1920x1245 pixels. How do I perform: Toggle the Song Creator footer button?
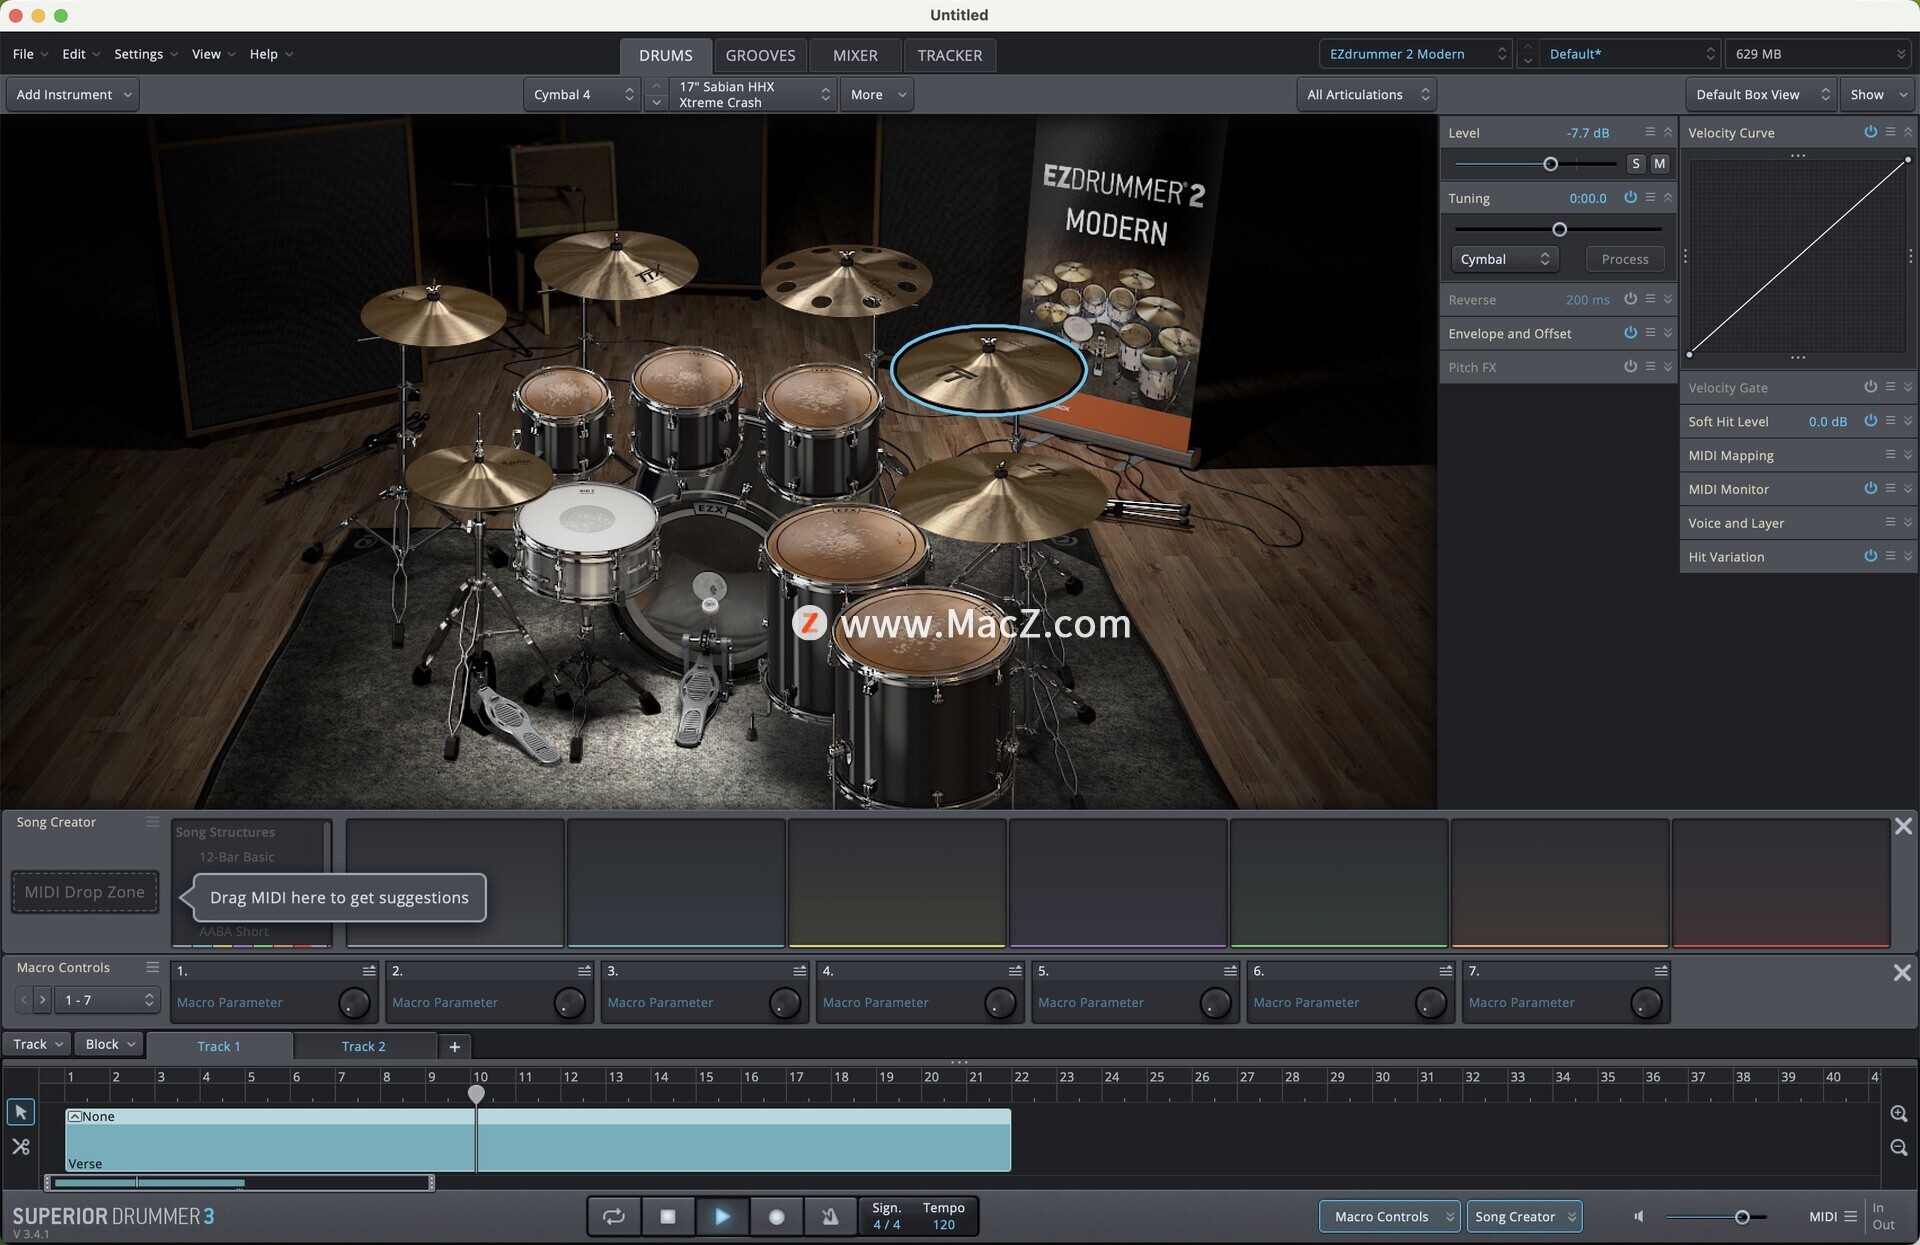tap(1525, 1216)
